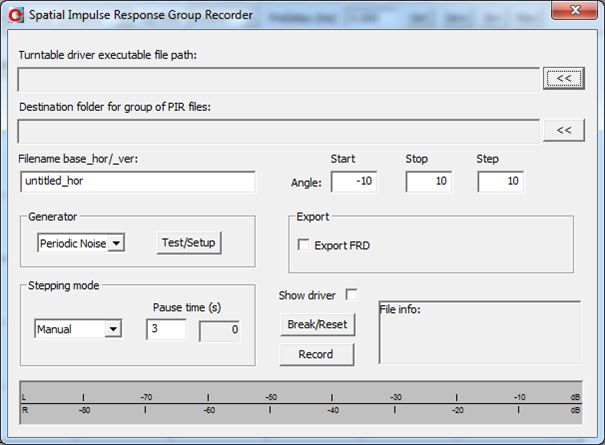
Task: Click the Stop angle input field
Action: 428,182
